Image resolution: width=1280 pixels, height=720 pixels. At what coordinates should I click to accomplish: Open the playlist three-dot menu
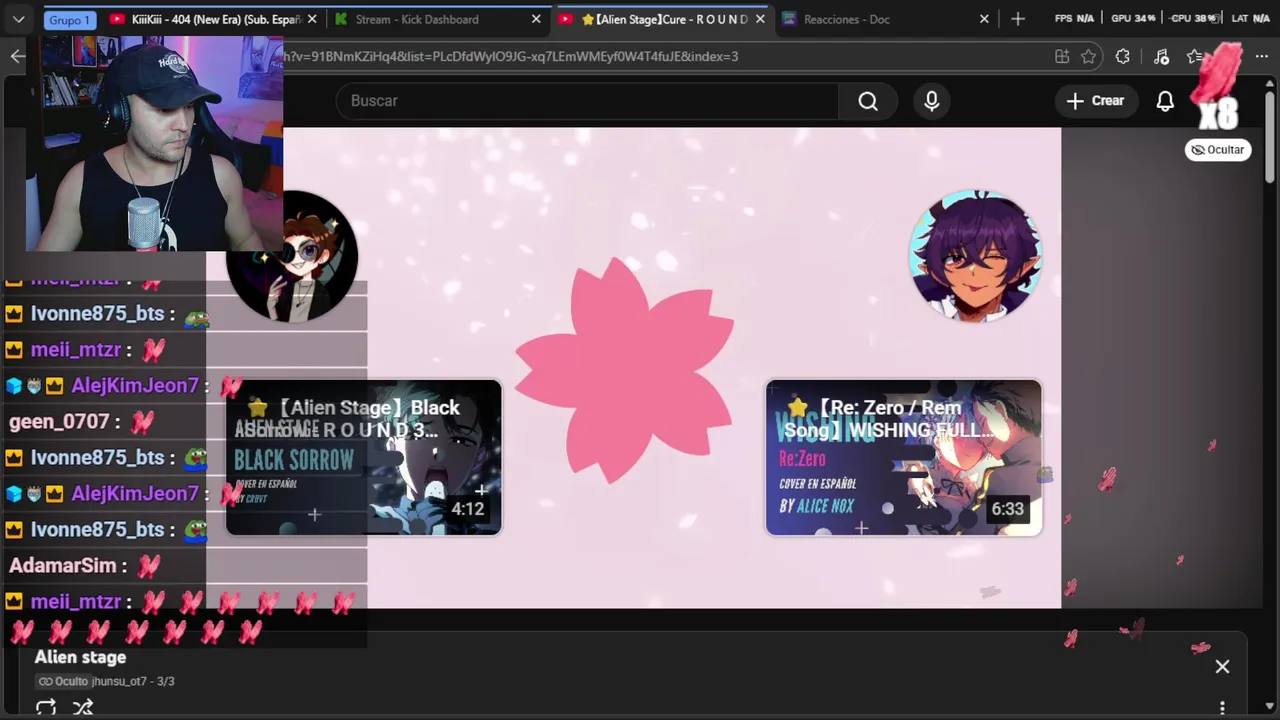(1222, 708)
